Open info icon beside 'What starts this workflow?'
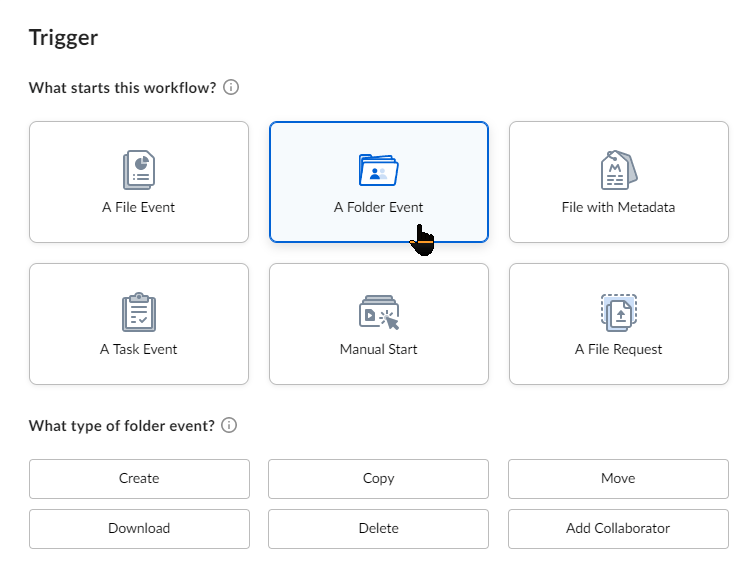The height and width of the screenshot is (587, 752). (231, 87)
